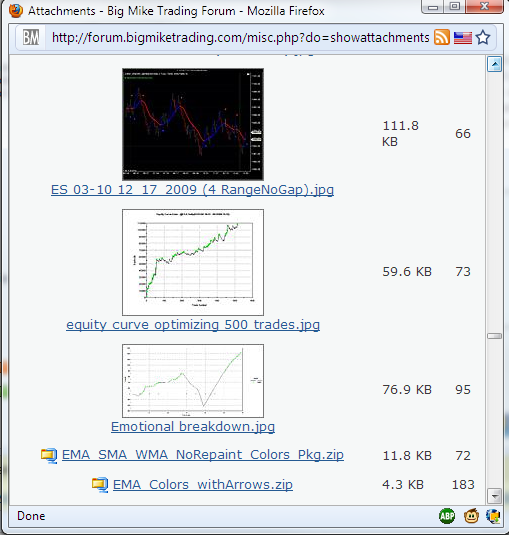Click the URL in the address bar
Screen dimensions: 509x535
pos(241,38)
